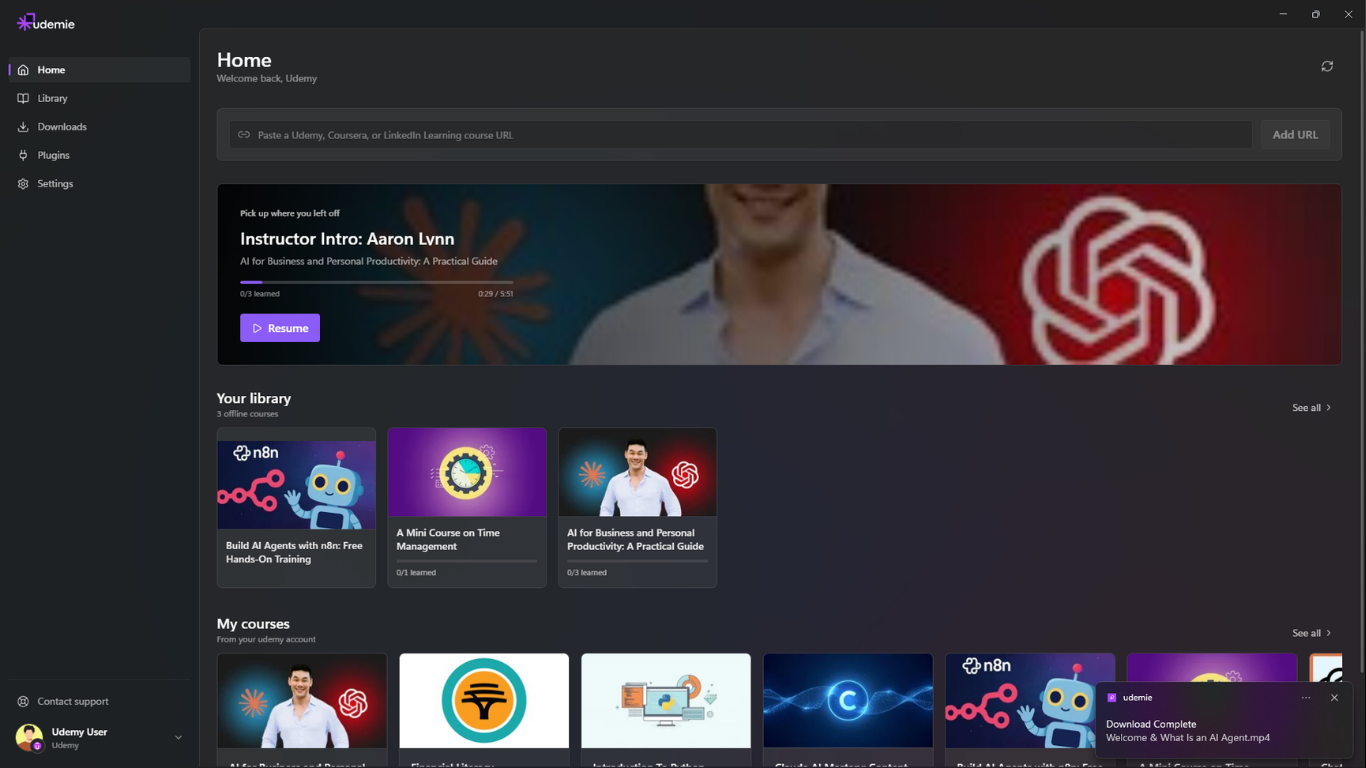This screenshot has height=768, width=1366.
Task: Open the Downloads section
Action: coord(100,127)
